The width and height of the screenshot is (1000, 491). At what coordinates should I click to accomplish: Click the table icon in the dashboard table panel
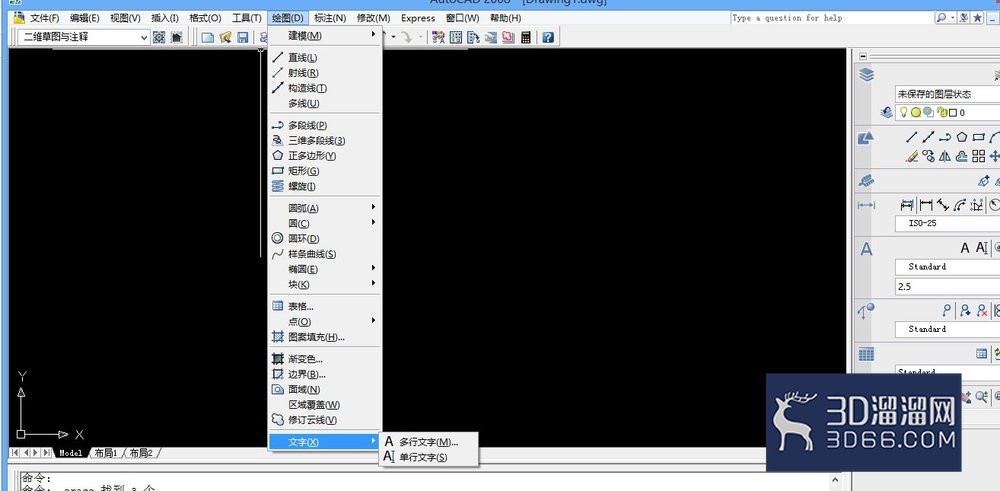[x=982, y=353]
